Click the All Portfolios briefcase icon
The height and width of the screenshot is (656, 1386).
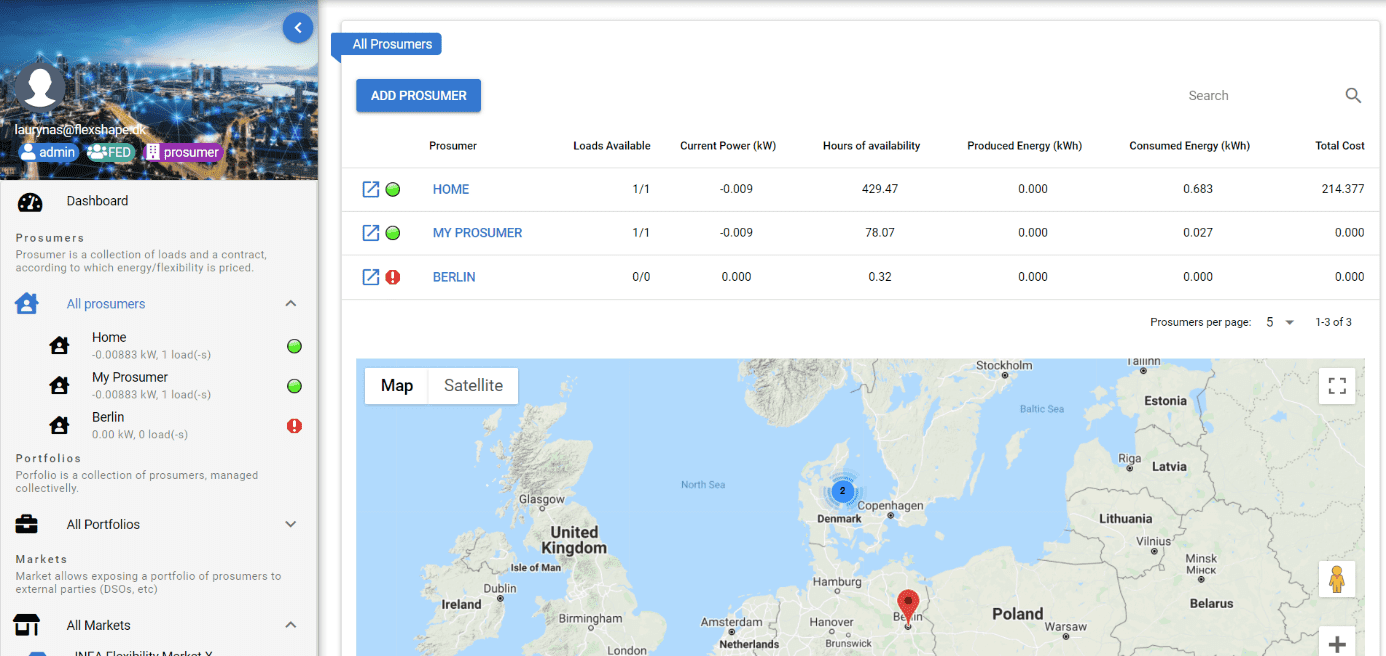27,524
